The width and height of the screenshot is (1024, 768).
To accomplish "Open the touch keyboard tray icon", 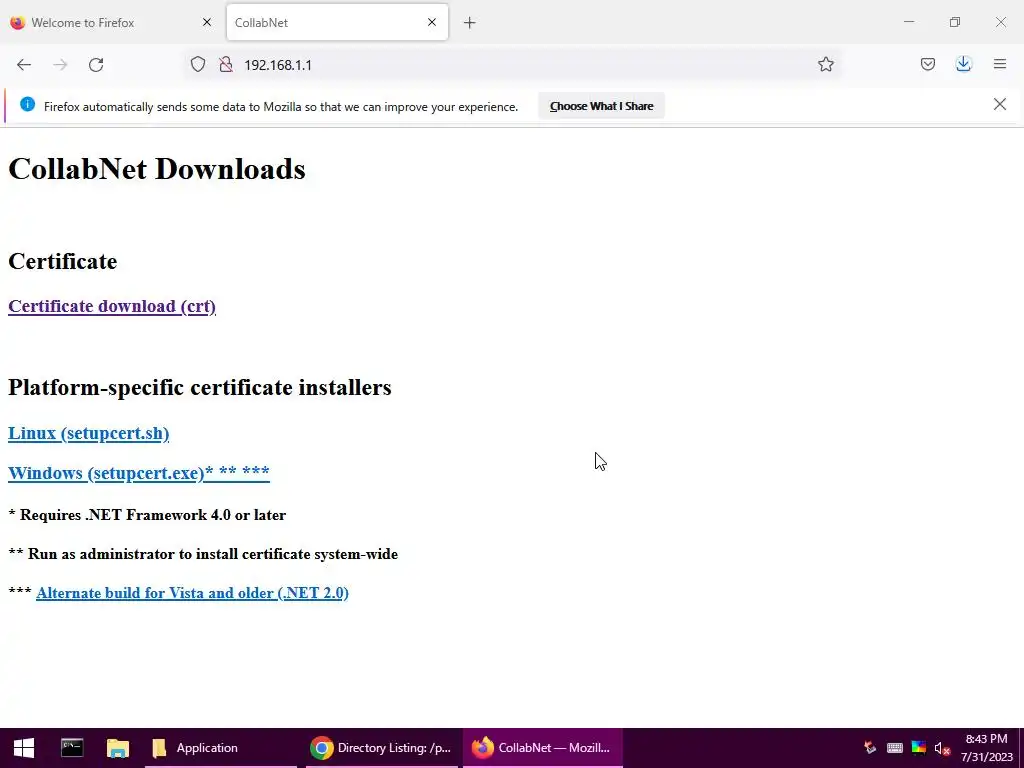I will point(895,748).
